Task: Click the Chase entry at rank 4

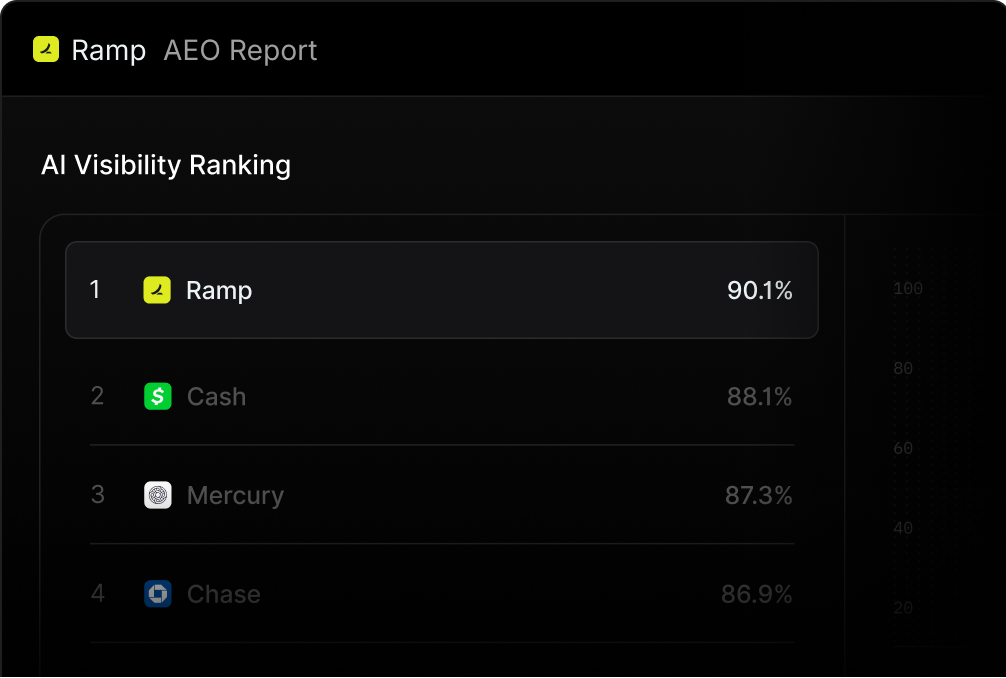Action: (x=441, y=594)
